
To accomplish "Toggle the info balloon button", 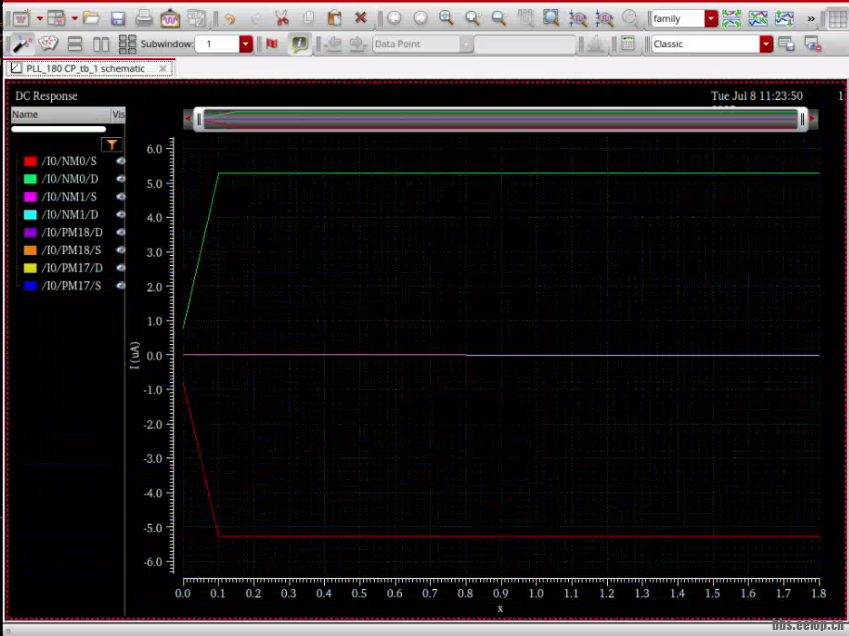I will tap(299, 44).
